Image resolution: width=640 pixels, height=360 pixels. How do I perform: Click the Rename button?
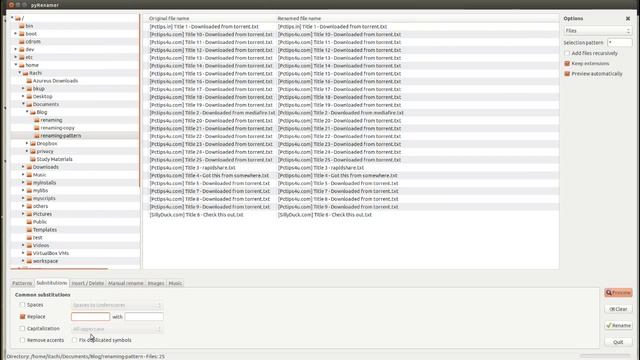pyautogui.click(x=618, y=325)
